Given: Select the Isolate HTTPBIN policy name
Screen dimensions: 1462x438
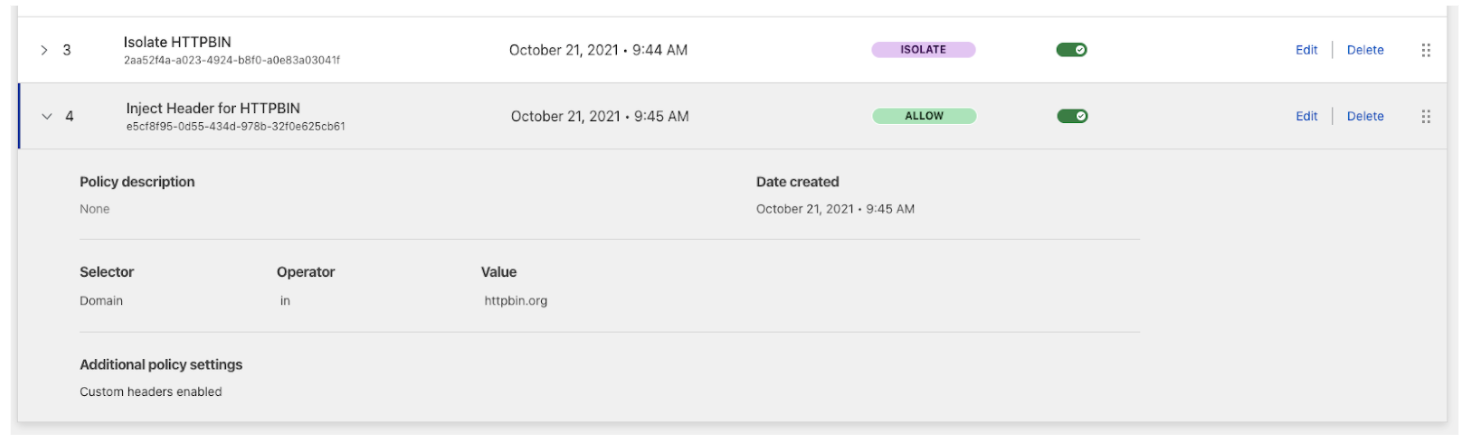Looking at the screenshot, I should pos(177,42).
